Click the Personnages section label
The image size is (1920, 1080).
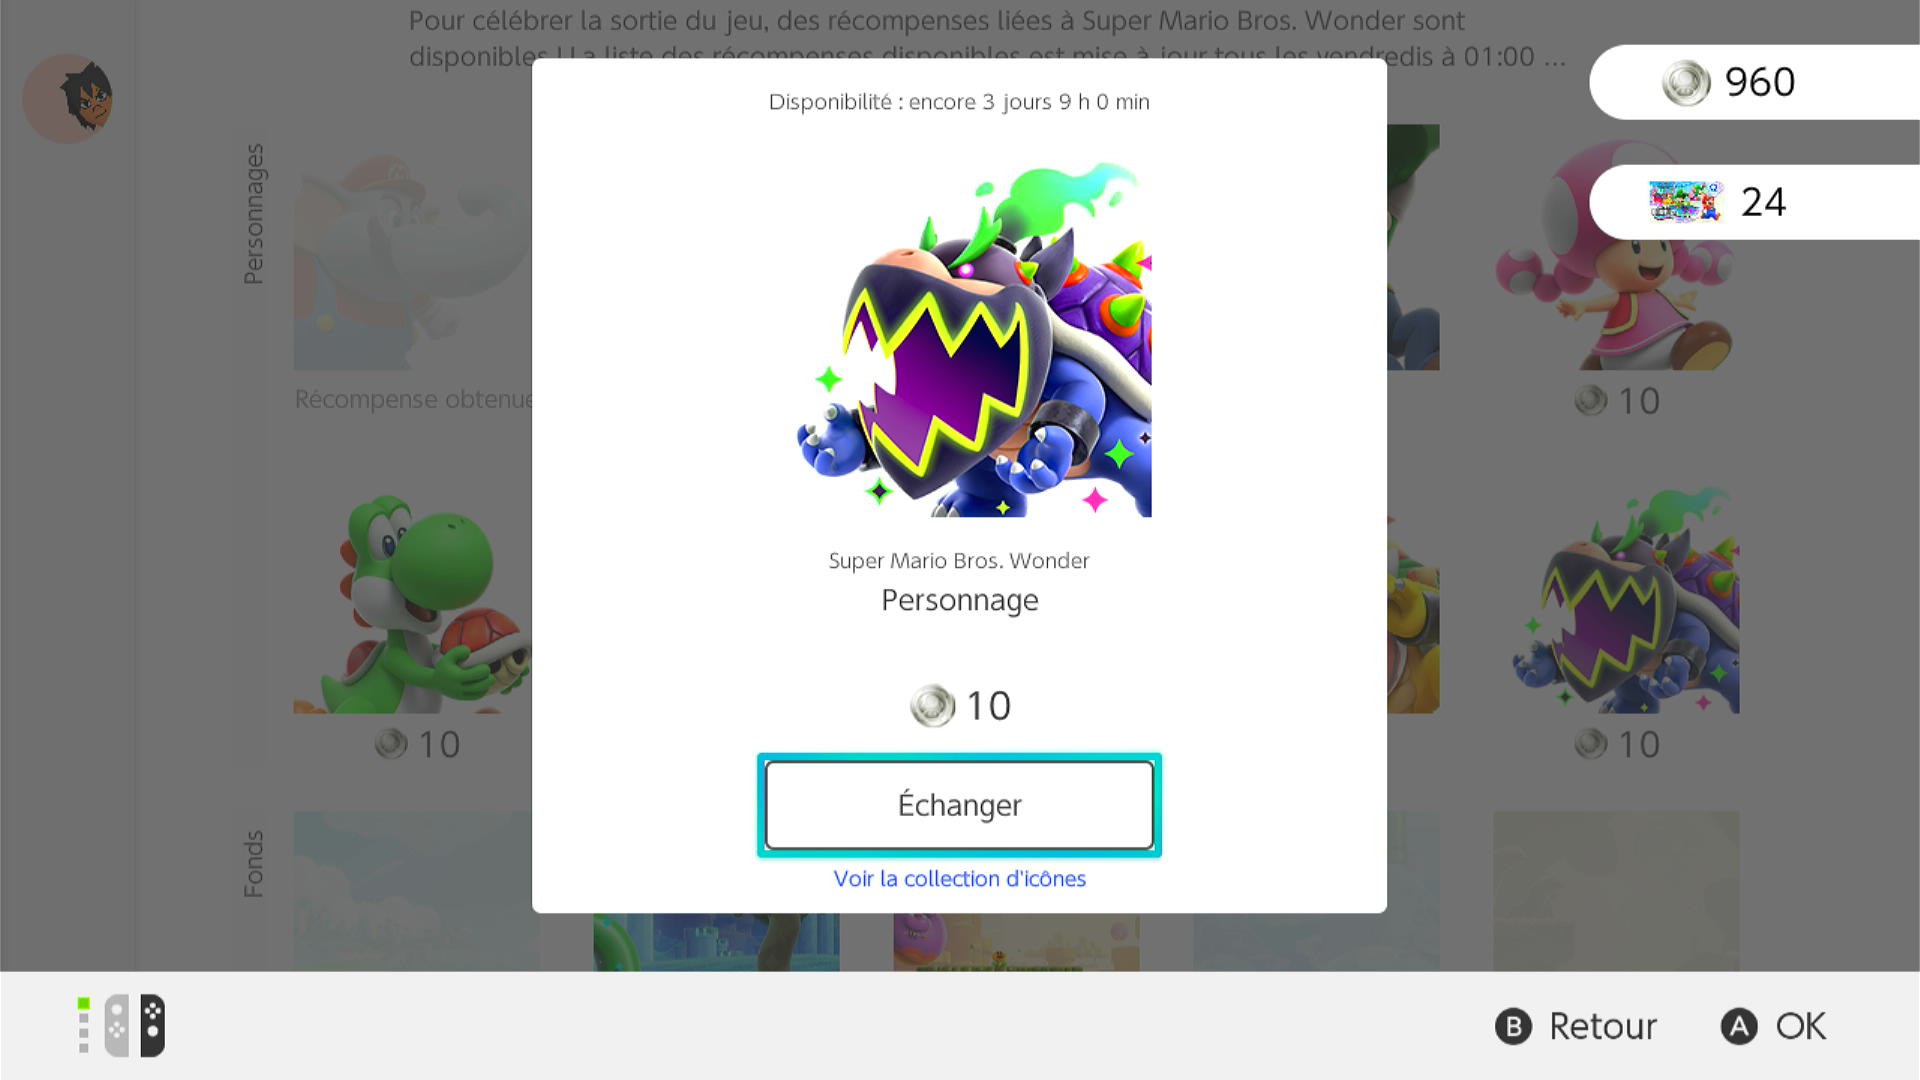(254, 214)
